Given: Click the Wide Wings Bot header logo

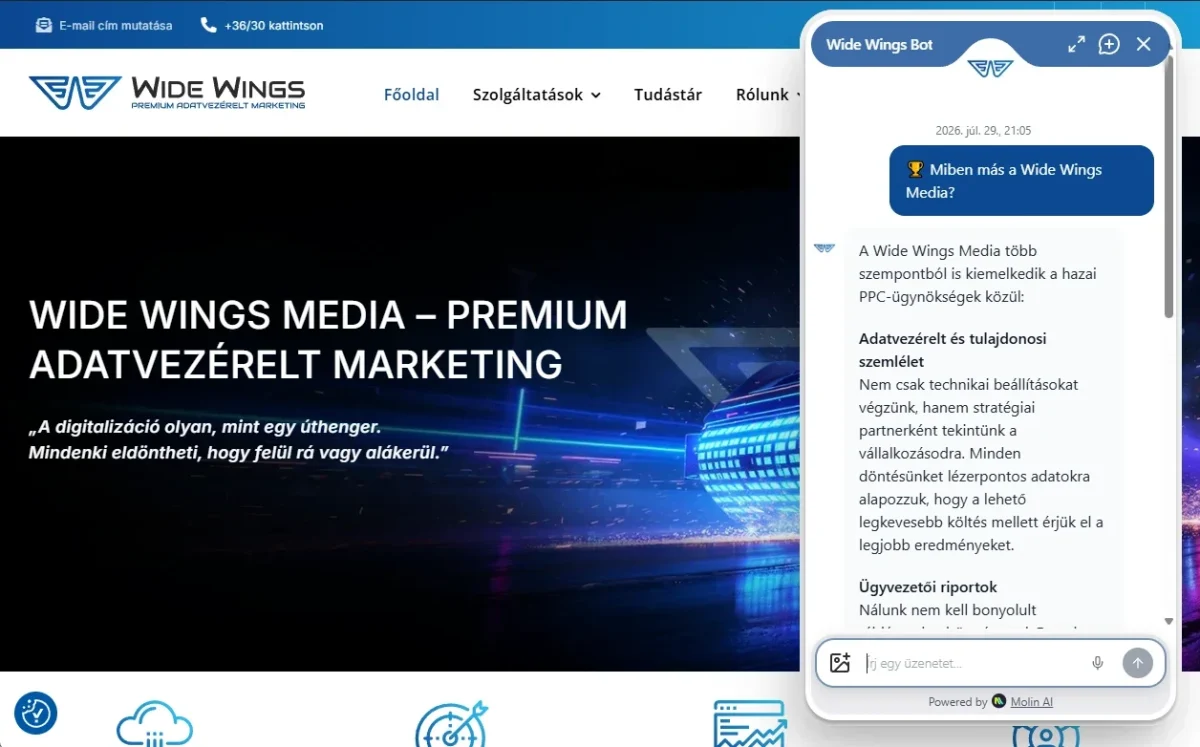Looking at the screenshot, I should click(x=990, y=67).
